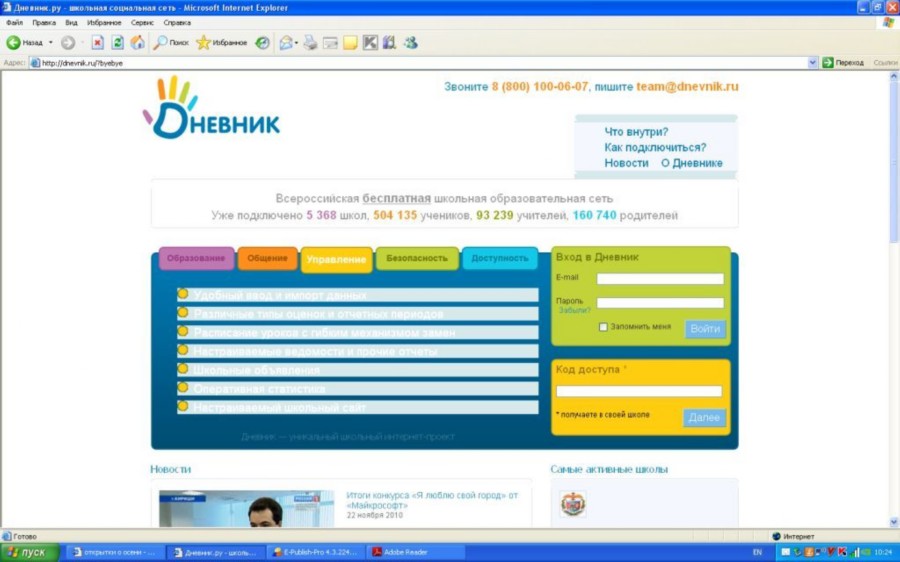The image size is (900, 562).
Task: Click the Back (Назад) arrow icon
Action: click(x=13, y=42)
